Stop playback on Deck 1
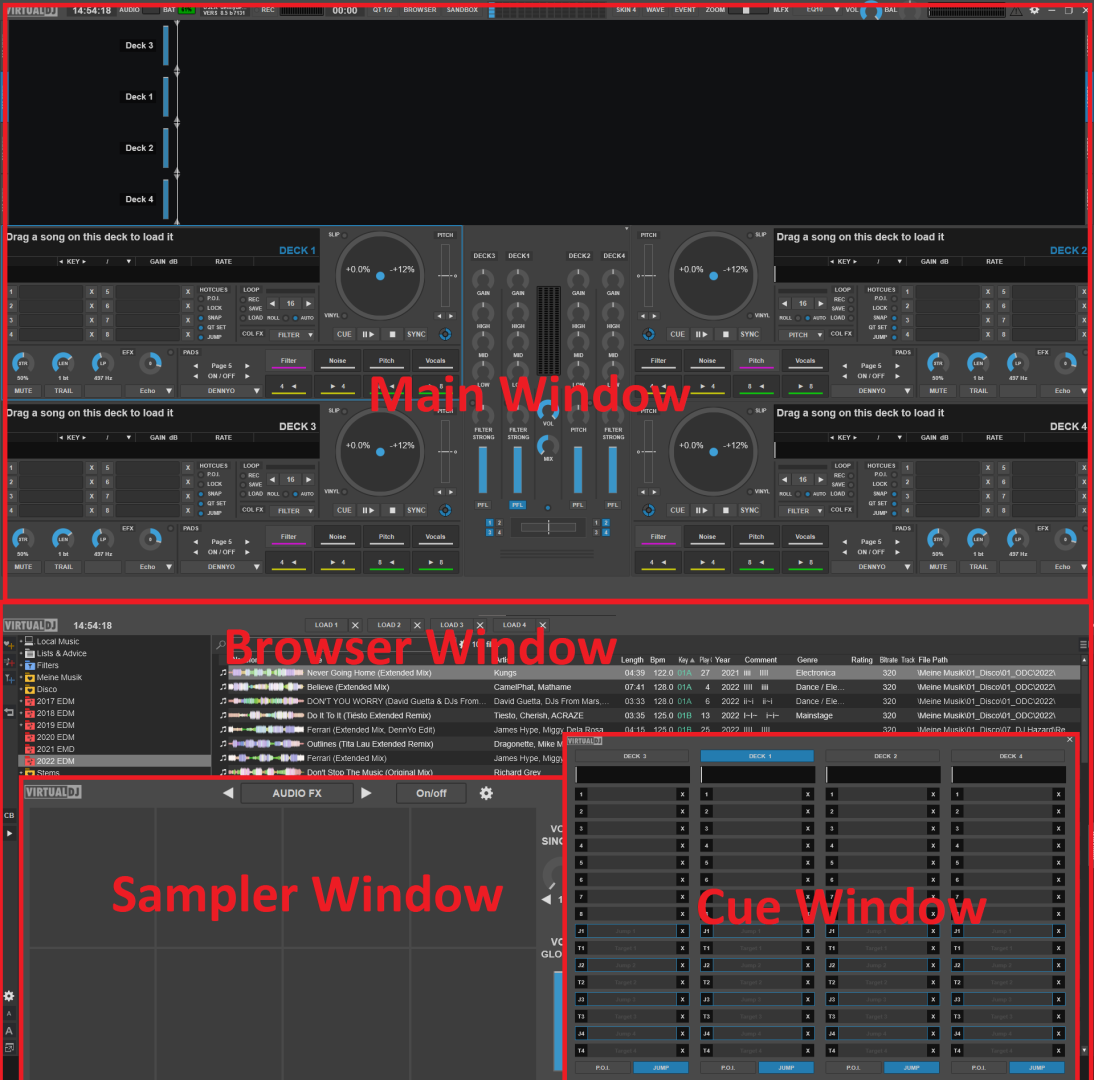This screenshot has height=1080, width=1094. [x=392, y=334]
